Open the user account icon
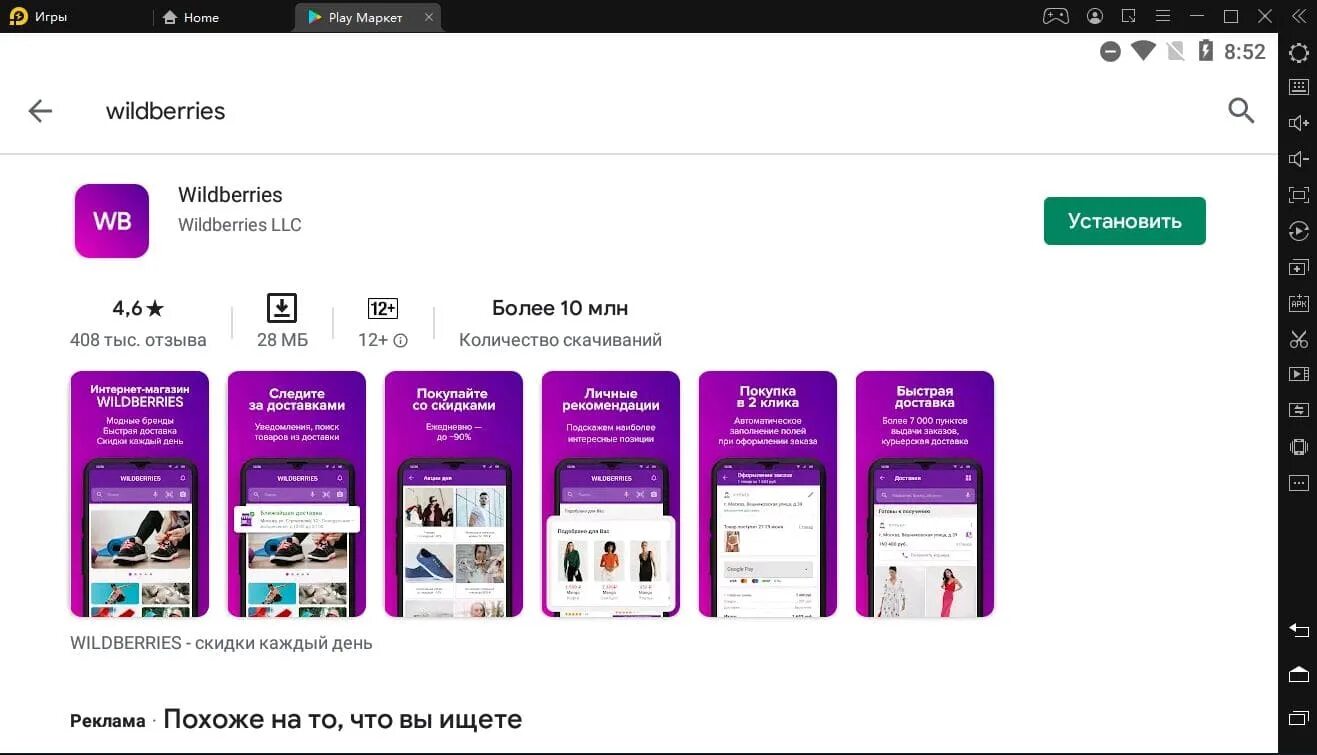Screen dimensions: 1317x755 pos(1095,16)
